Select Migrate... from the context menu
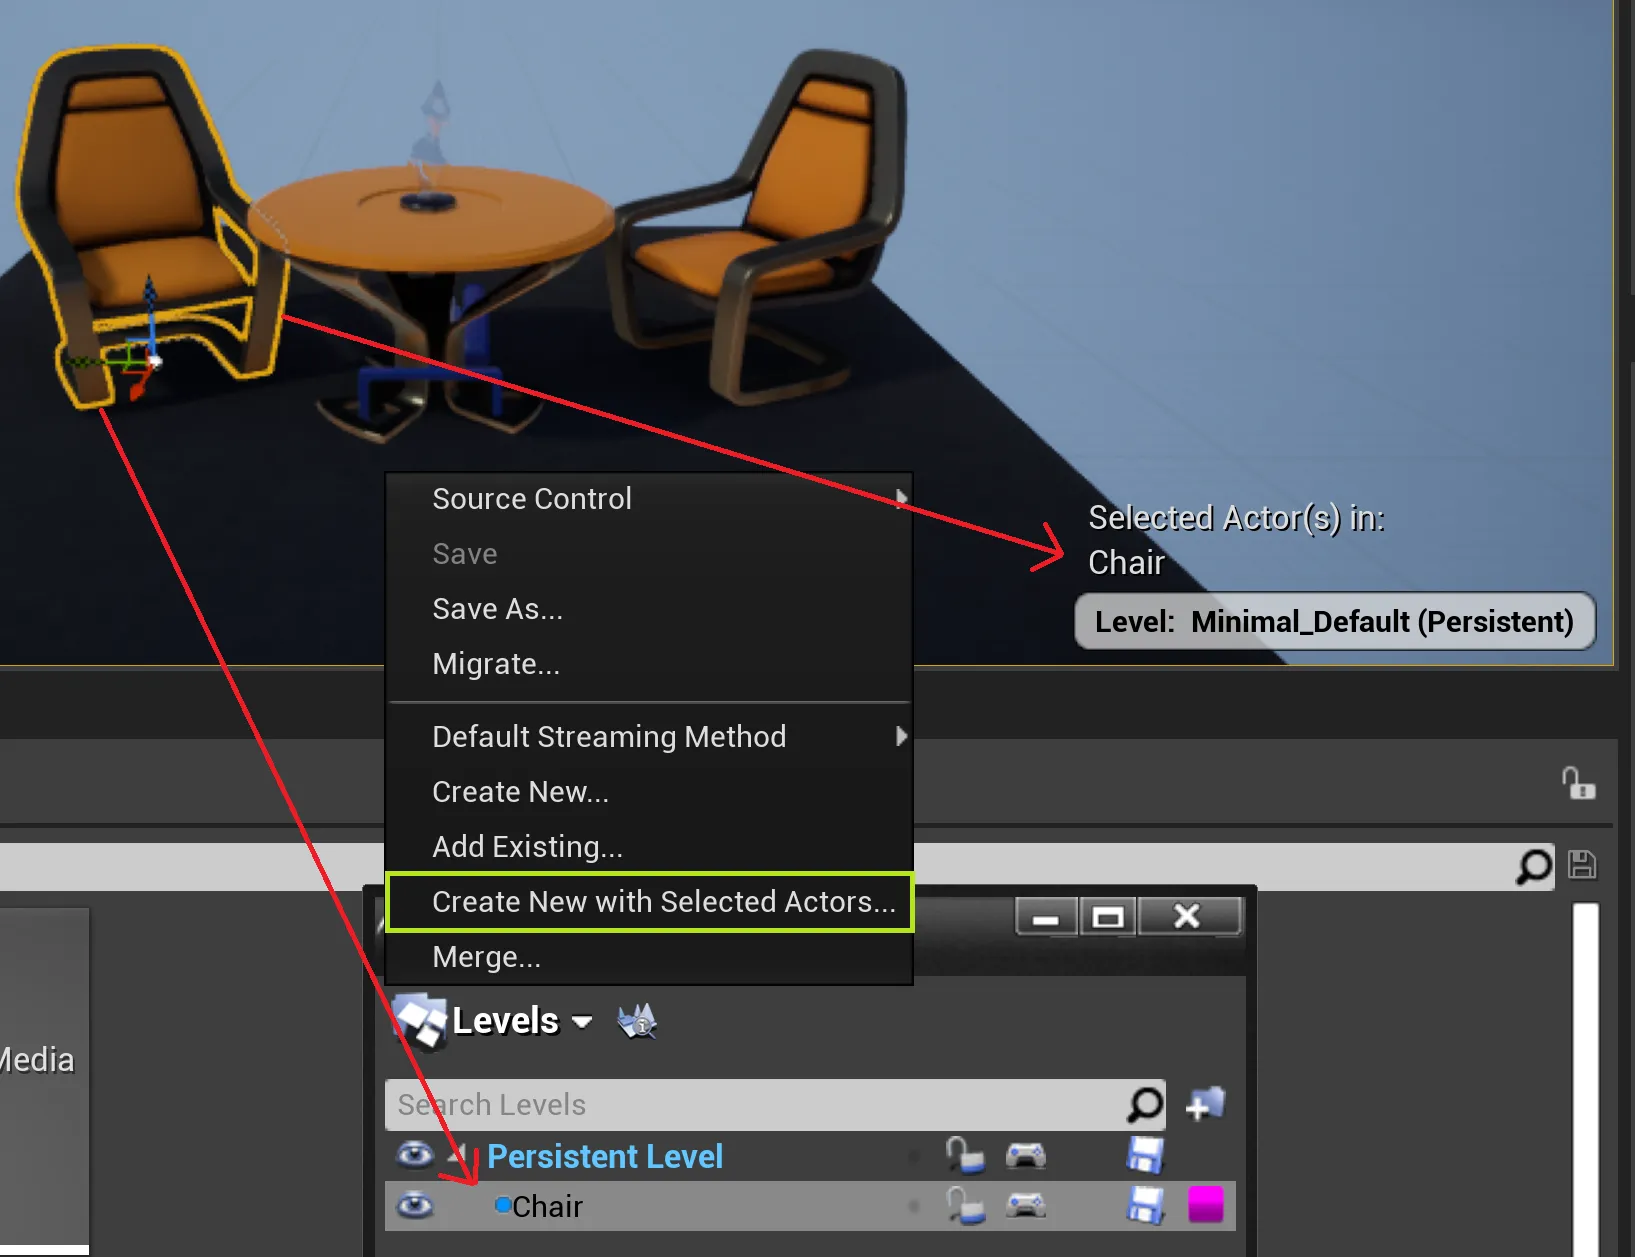Viewport: 1635px width, 1257px height. point(496,664)
